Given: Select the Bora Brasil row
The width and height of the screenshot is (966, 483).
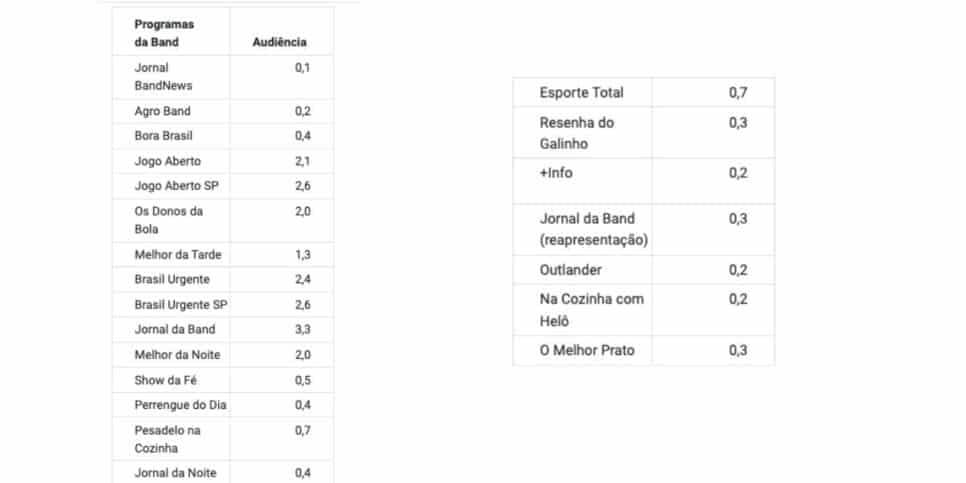Looking at the screenshot, I should pyautogui.click(x=222, y=136).
